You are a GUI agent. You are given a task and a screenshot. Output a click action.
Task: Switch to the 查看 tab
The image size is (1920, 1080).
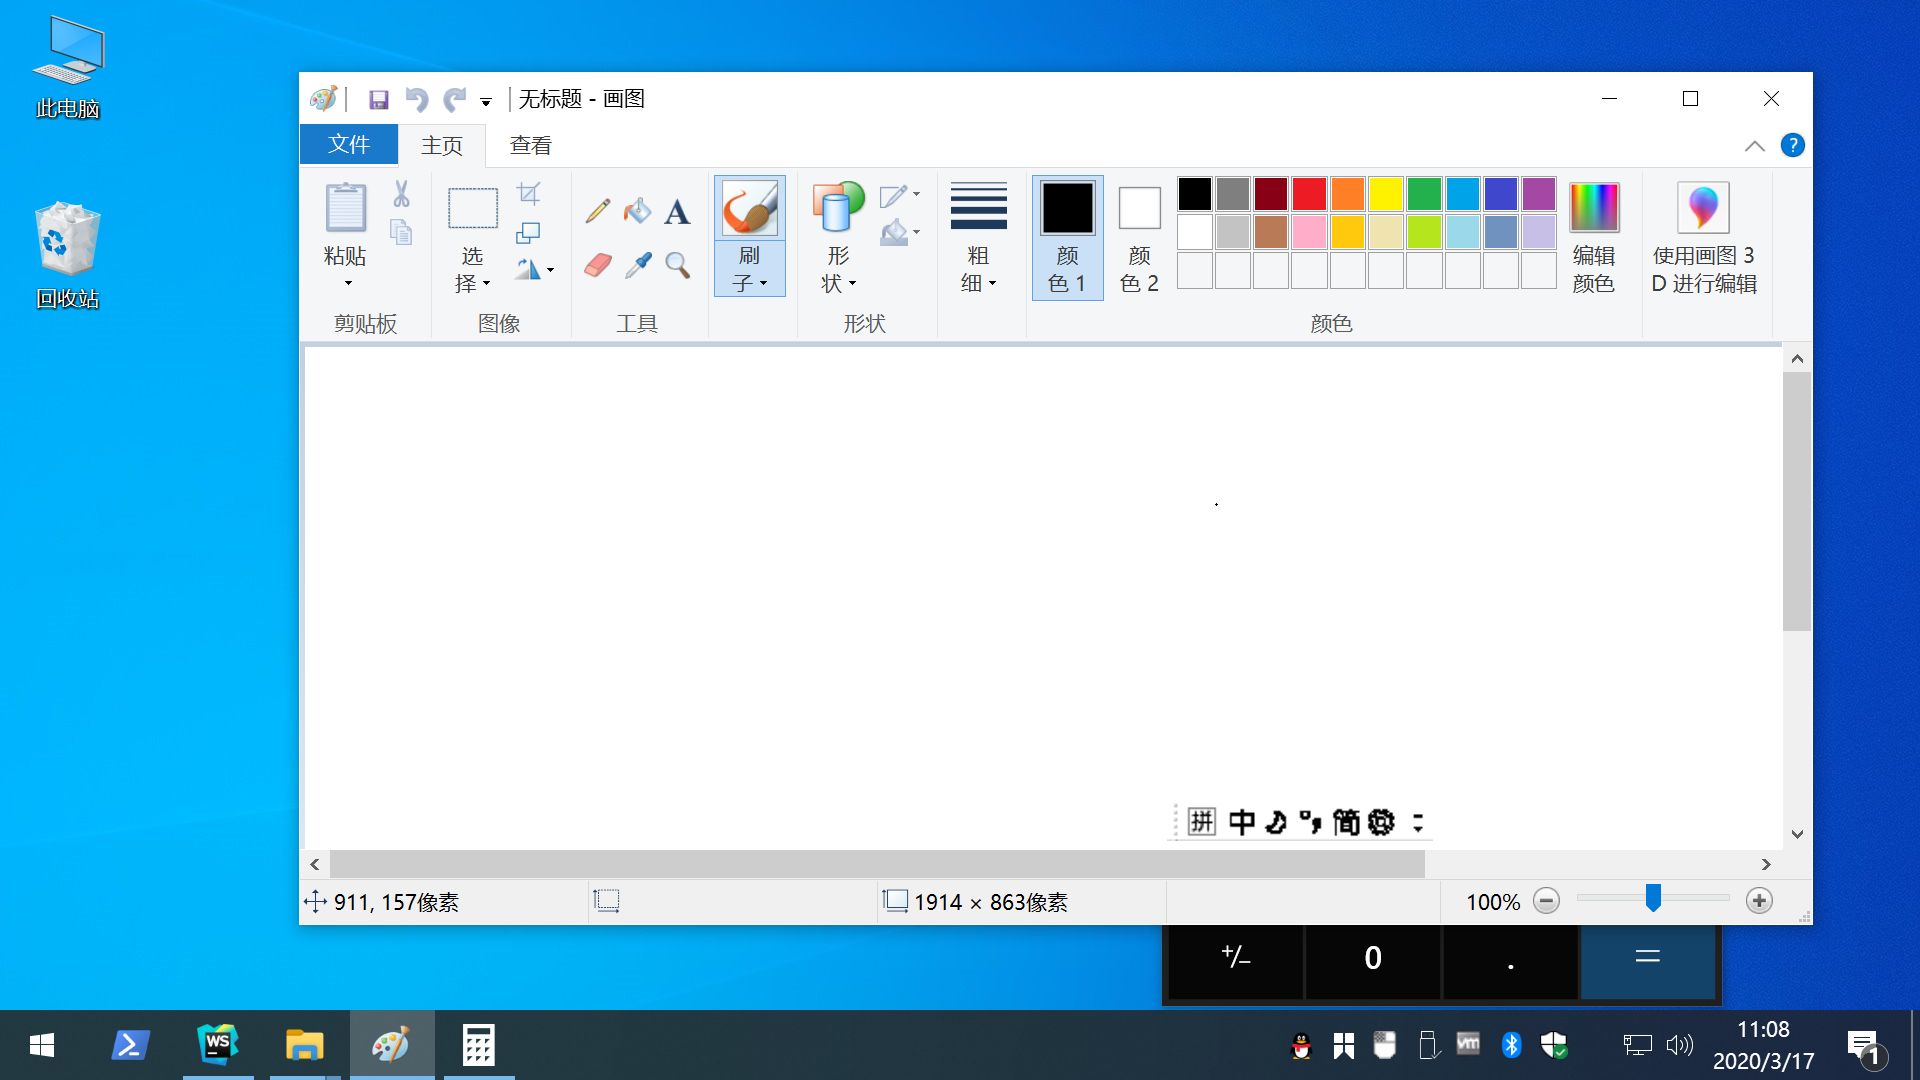(x=530, y=146)
